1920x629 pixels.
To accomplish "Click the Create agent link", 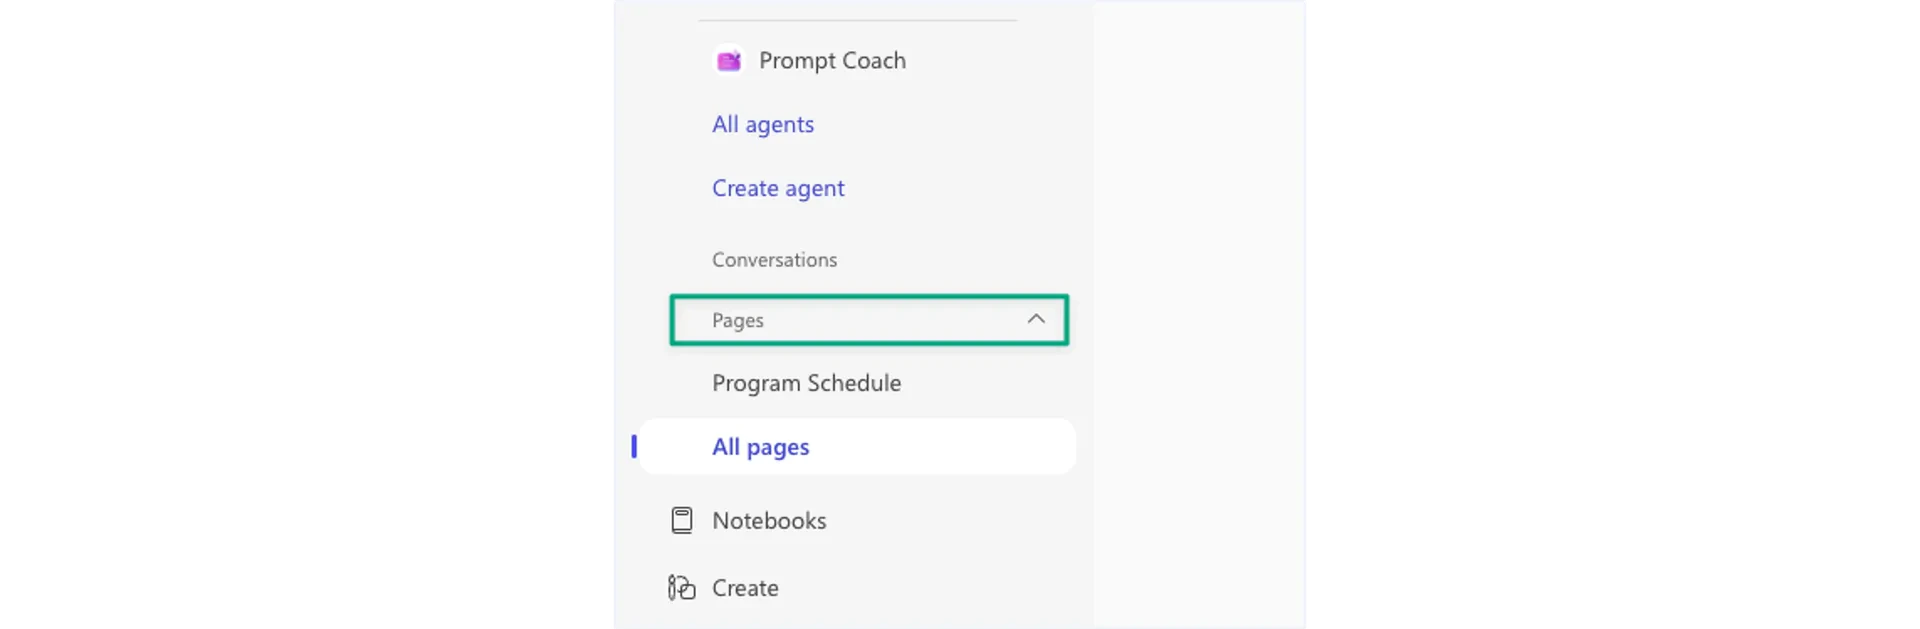I will [x=778, y=188].
